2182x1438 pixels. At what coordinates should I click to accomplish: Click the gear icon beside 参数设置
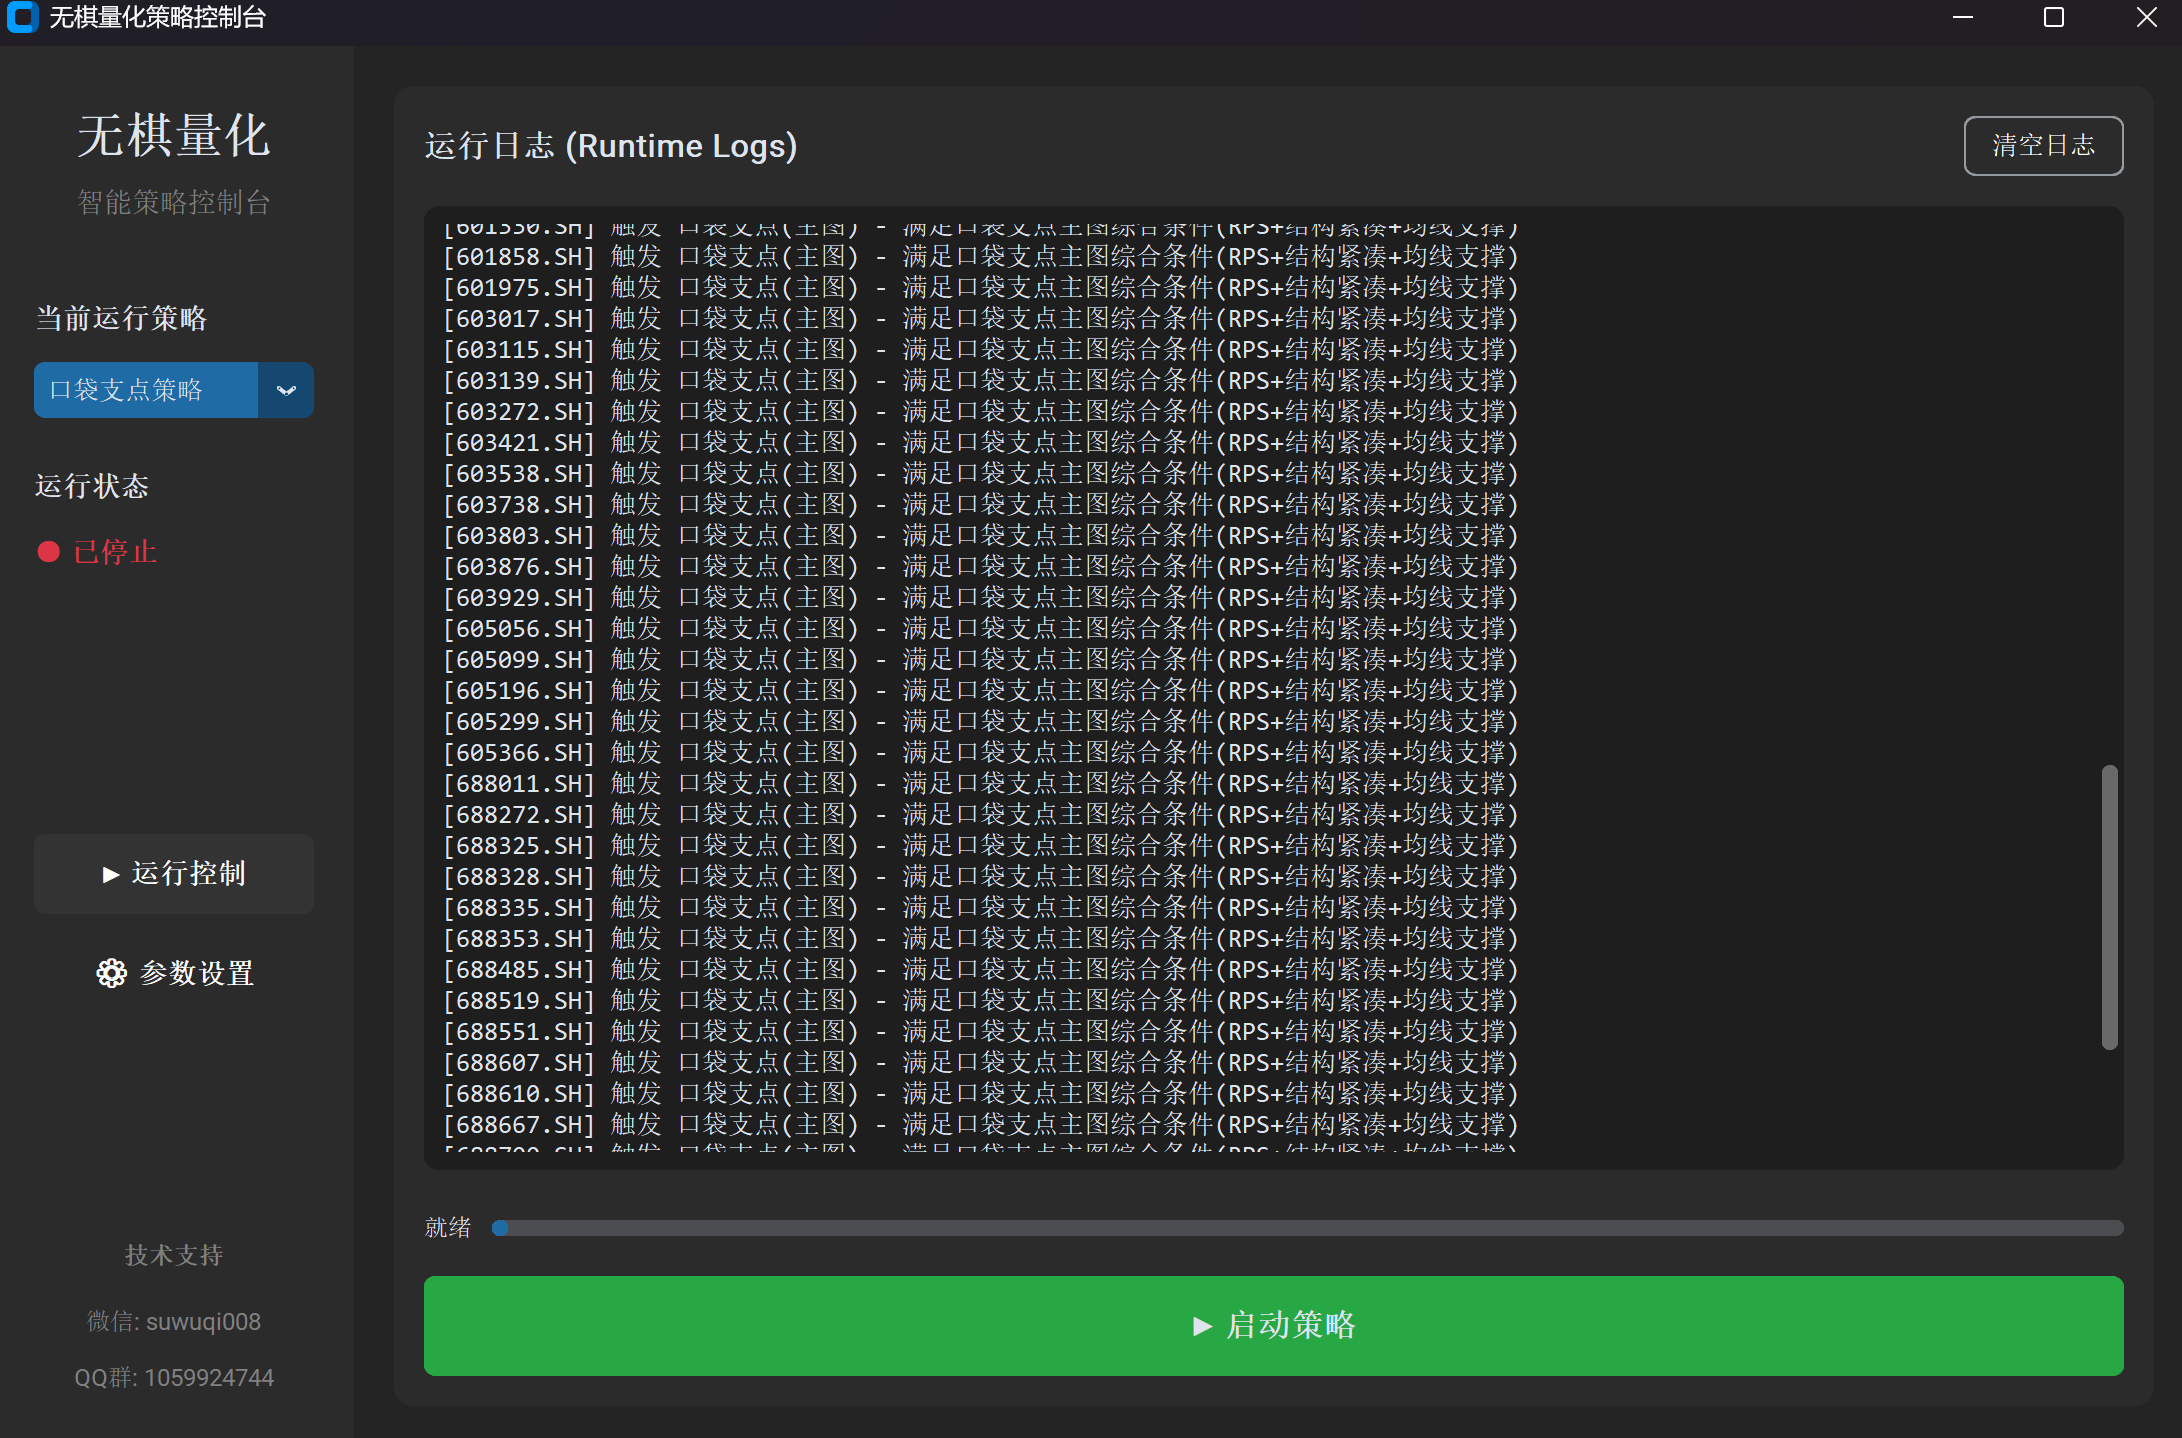pos(111,973)
